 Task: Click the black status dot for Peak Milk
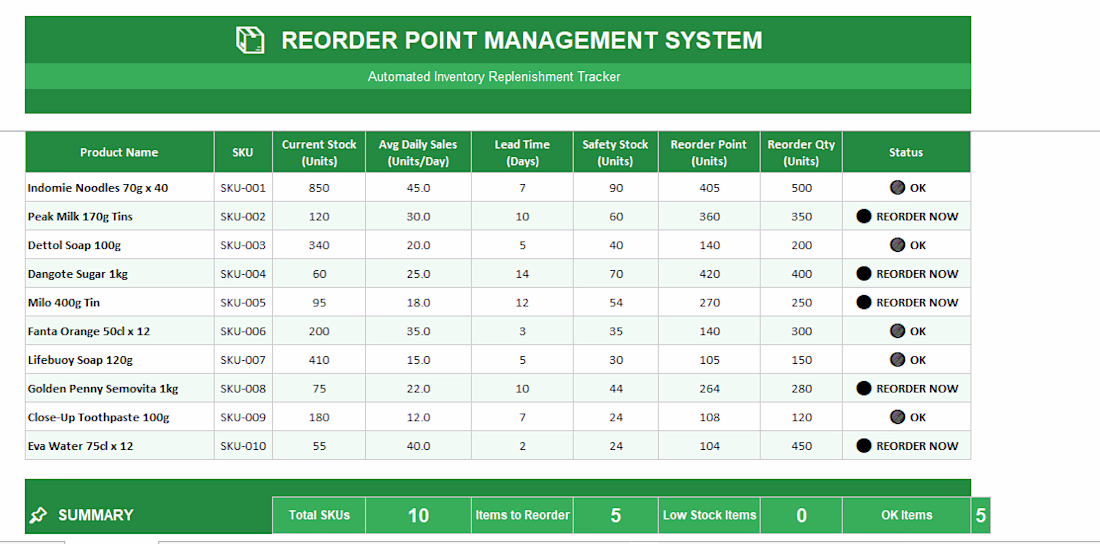[x=864, y=216]
